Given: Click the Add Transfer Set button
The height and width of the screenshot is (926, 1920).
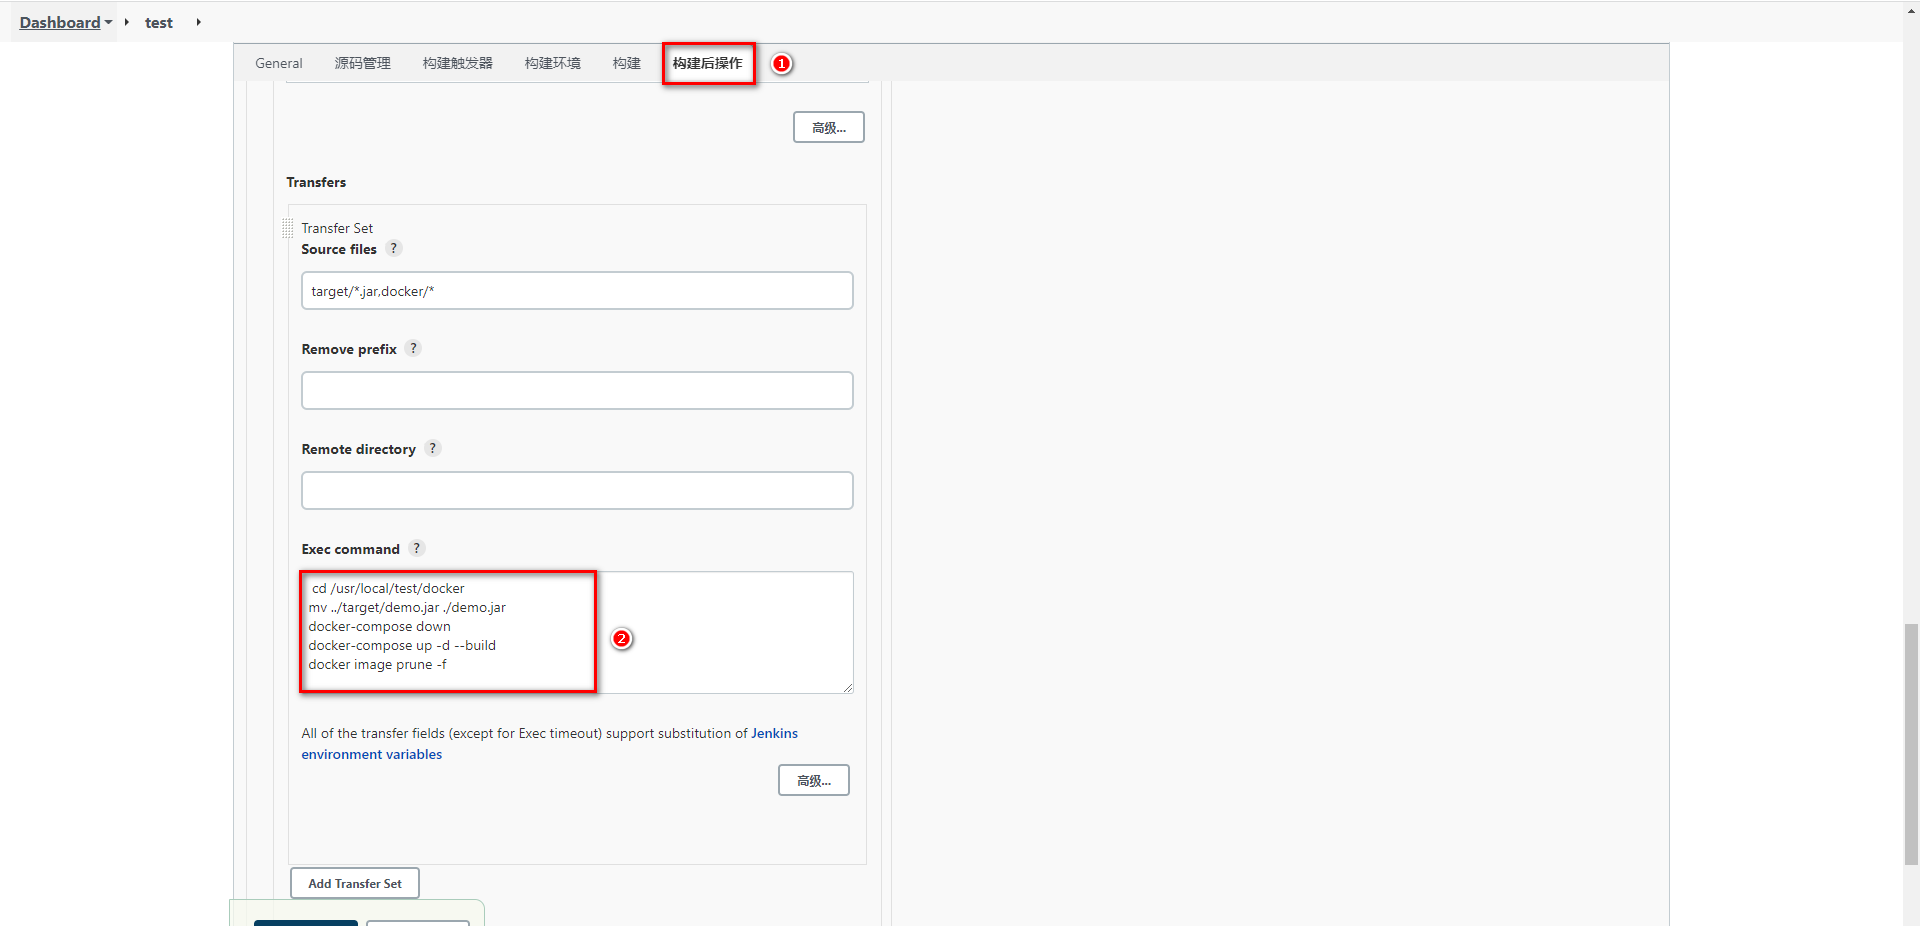Looking at the screenshot, I should pyautogui.click(x=355, y=883).
